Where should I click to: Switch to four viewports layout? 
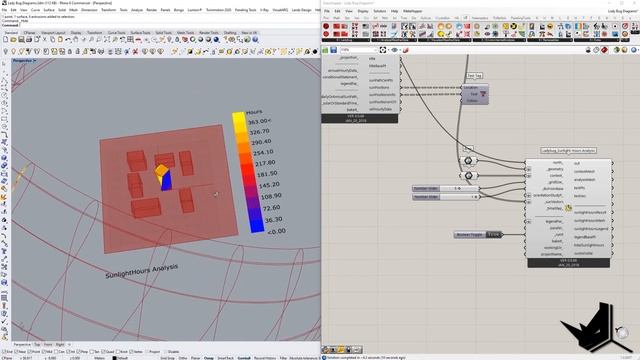pos(130,40)
